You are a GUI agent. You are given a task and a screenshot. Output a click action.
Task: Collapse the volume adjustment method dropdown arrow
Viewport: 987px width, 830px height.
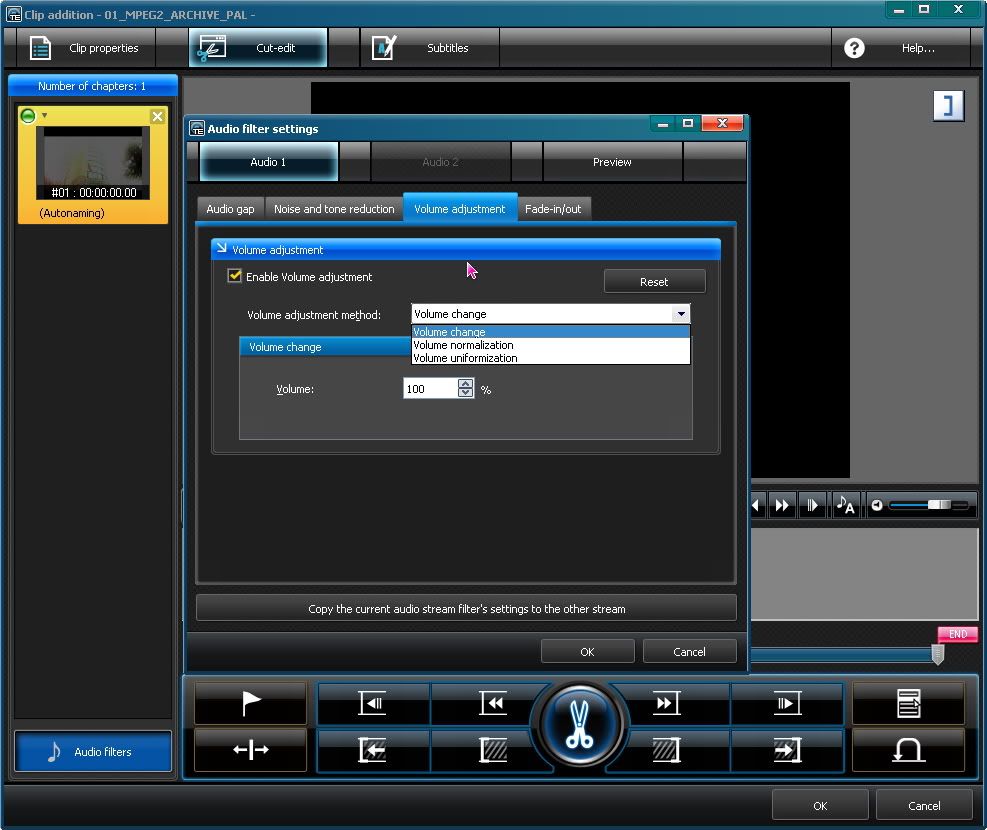coord(681,314)
